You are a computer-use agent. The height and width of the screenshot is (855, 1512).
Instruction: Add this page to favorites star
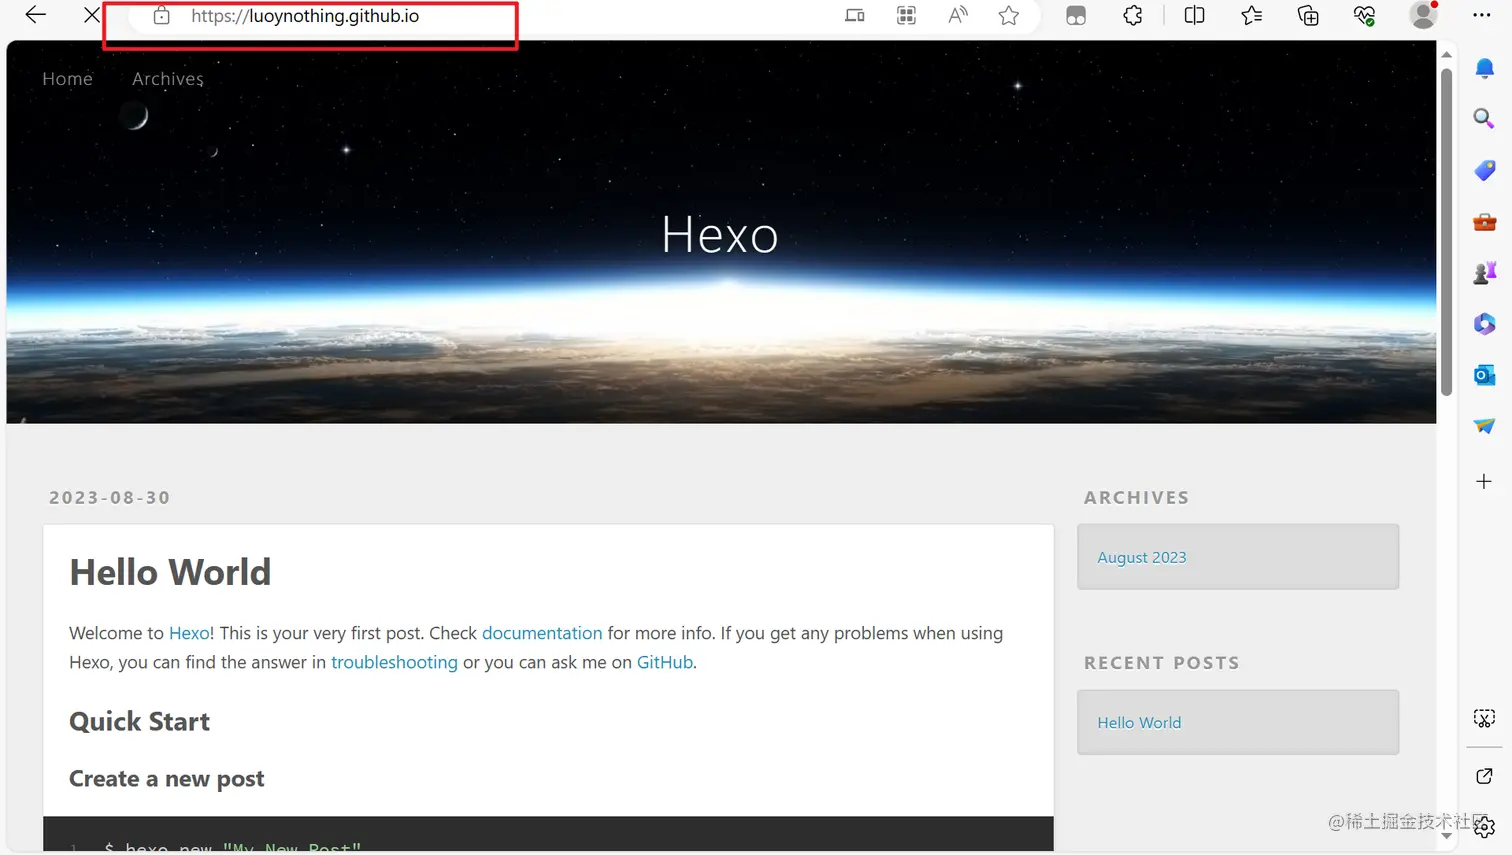[1009, 15]
